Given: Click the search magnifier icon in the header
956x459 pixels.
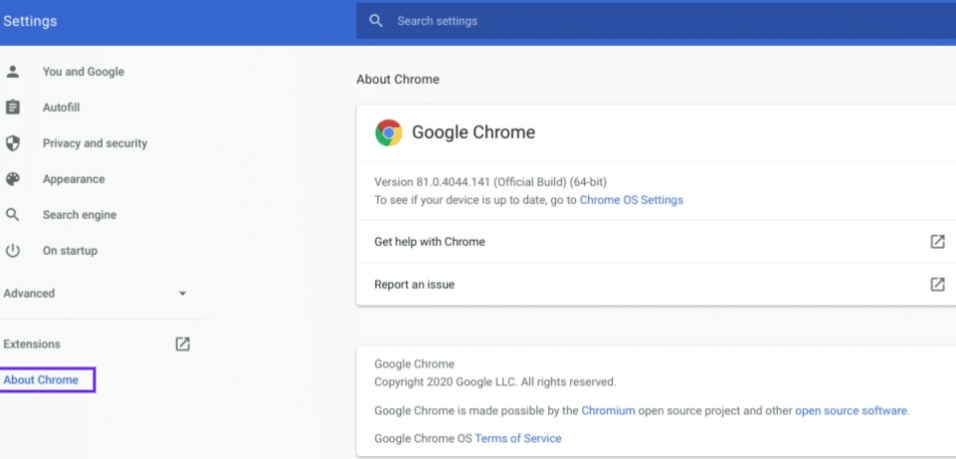Looking at the screenshot, I should (376, 21).
